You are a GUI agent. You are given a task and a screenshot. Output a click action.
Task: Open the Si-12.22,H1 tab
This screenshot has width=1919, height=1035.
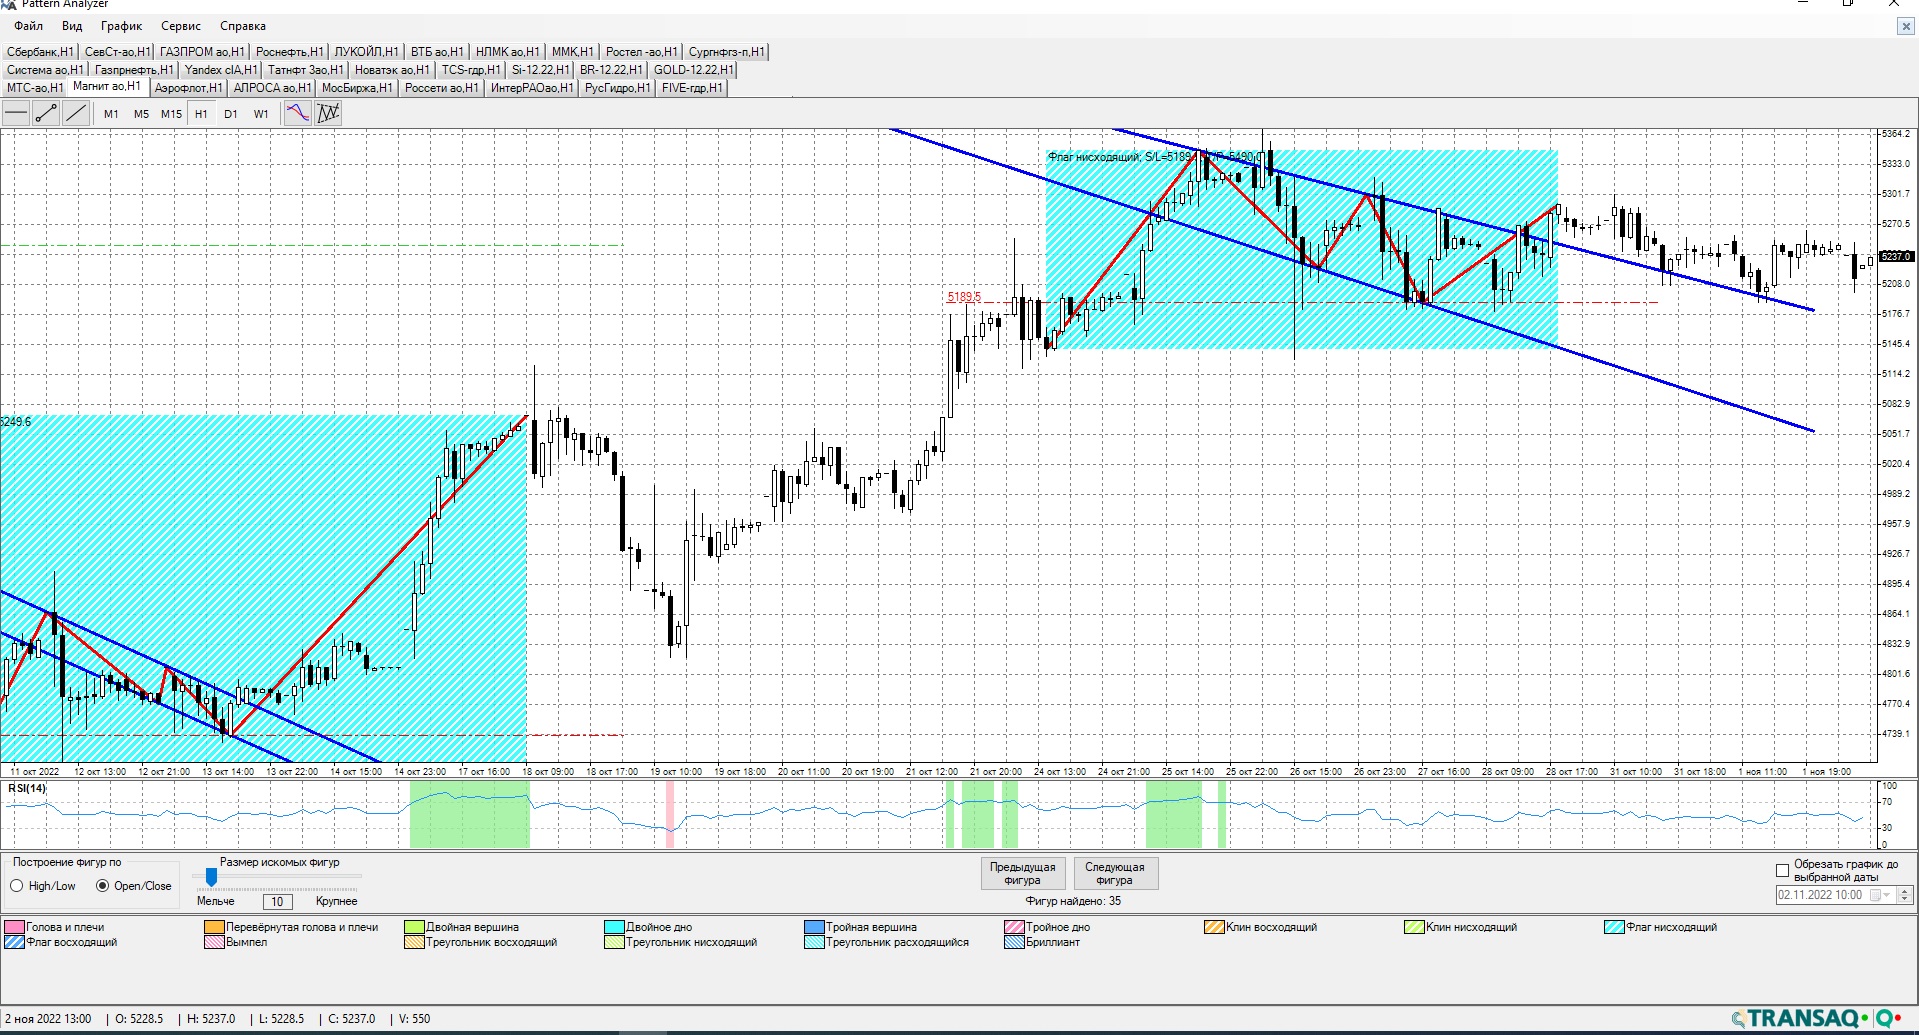coord(540,70)
